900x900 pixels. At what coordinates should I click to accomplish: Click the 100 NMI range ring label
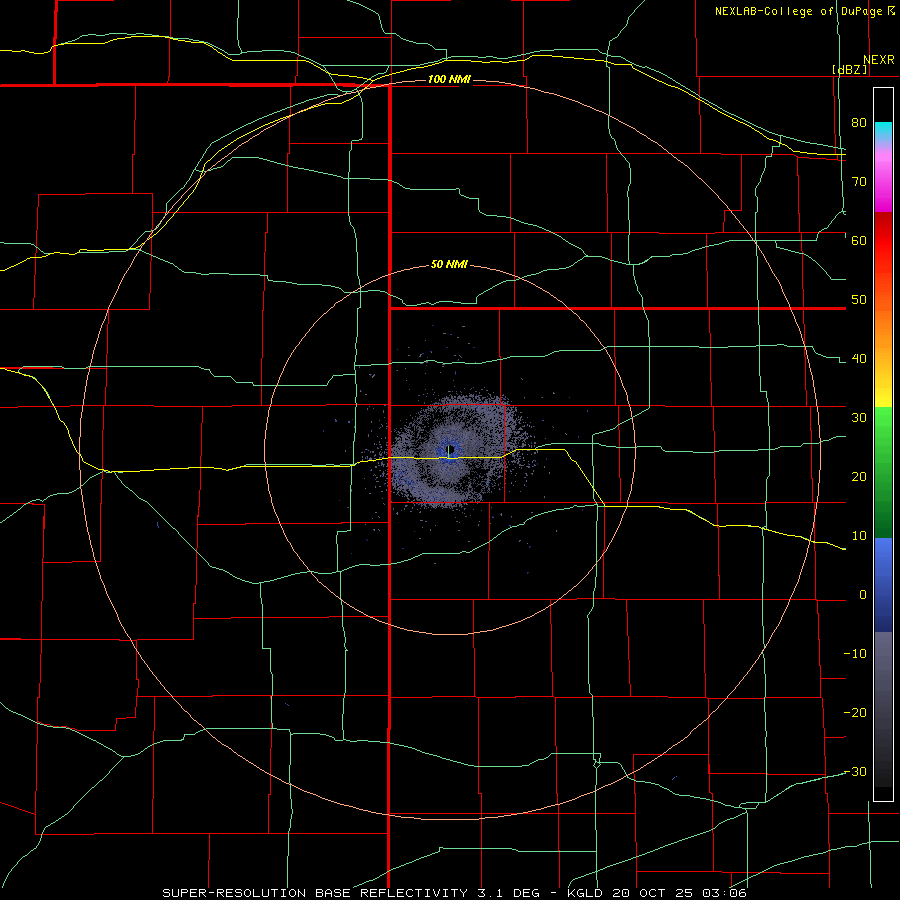click(449, 79)
